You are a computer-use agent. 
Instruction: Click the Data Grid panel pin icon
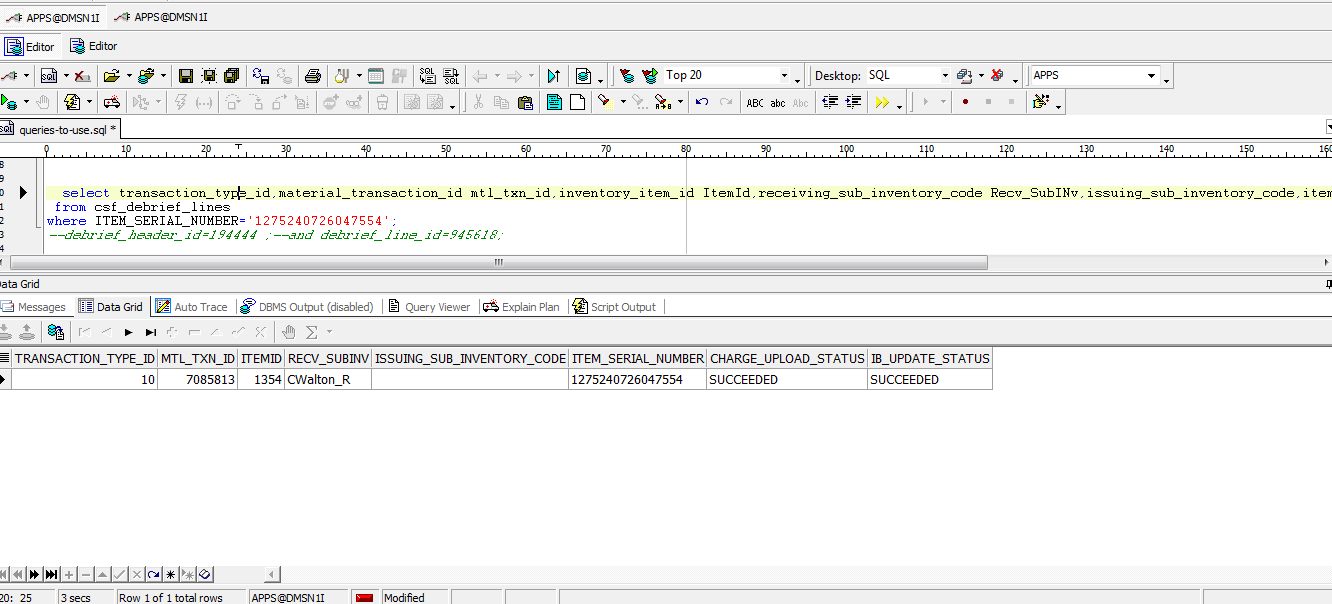[x=1327, y=285]
